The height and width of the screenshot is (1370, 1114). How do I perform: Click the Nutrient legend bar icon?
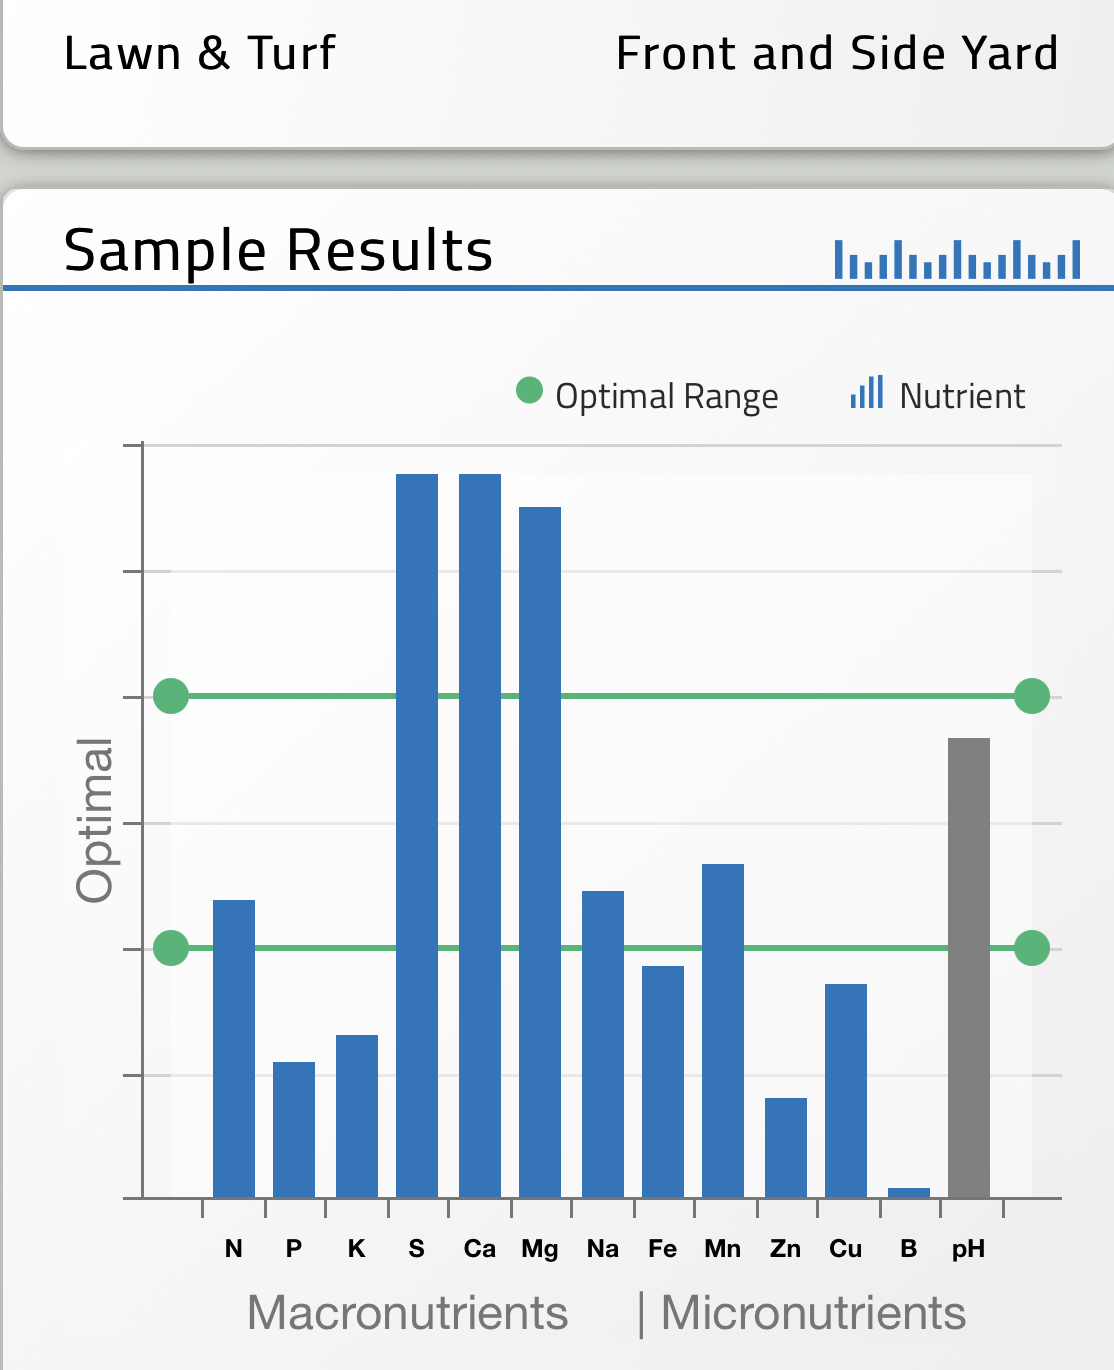tap(867, 392)
